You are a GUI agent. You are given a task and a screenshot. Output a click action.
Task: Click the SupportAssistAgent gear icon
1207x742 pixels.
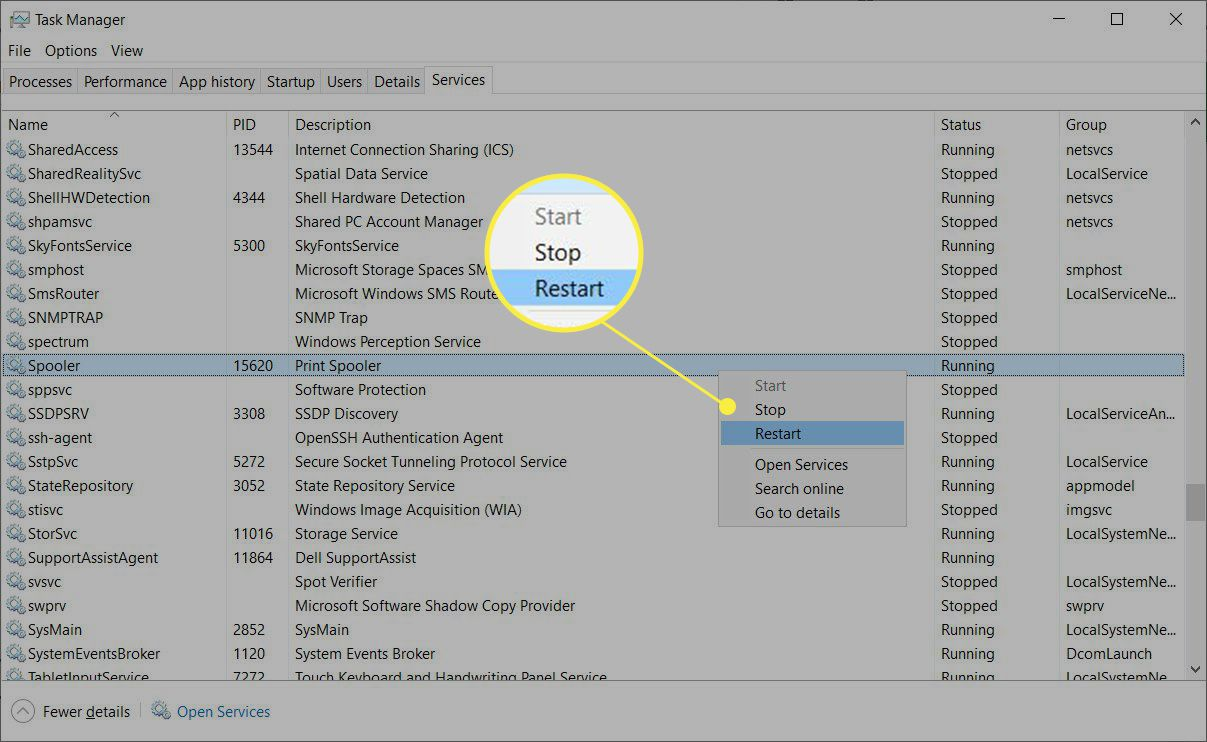[x=15, y=558]
